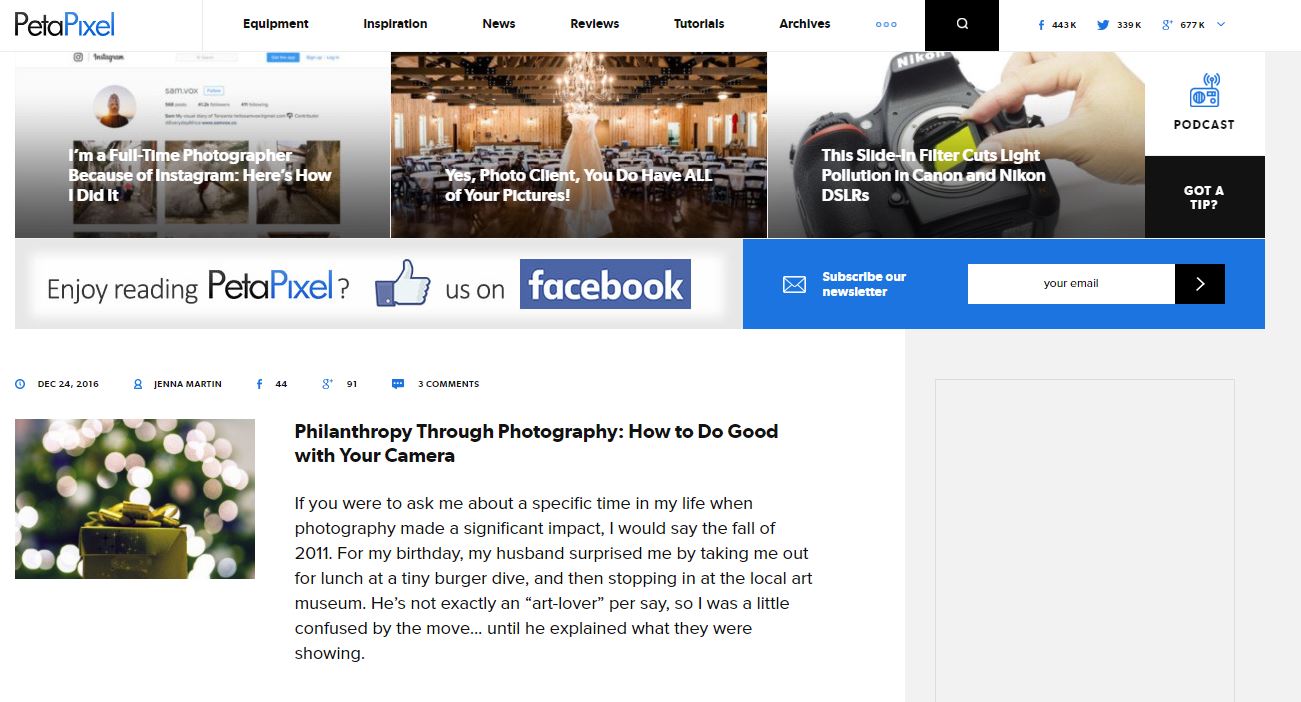Viewport: 1301px width, 702px height.
Task: Click the author profile icon next to Jenna Martin
Action: [137, 383]
